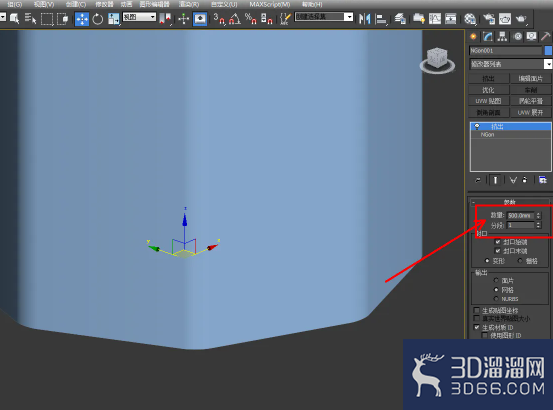Toggle Show End Result button
Screen dimensions: 553x410
click(x=495, y=180)
